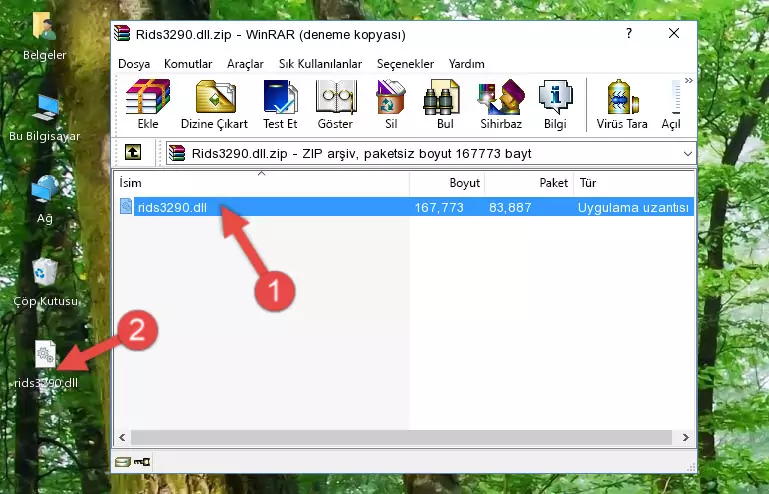The height and width of the screenshot is (494, 769).
Task: Expand hidden toolbar buttons chevron
Action: 689,80
